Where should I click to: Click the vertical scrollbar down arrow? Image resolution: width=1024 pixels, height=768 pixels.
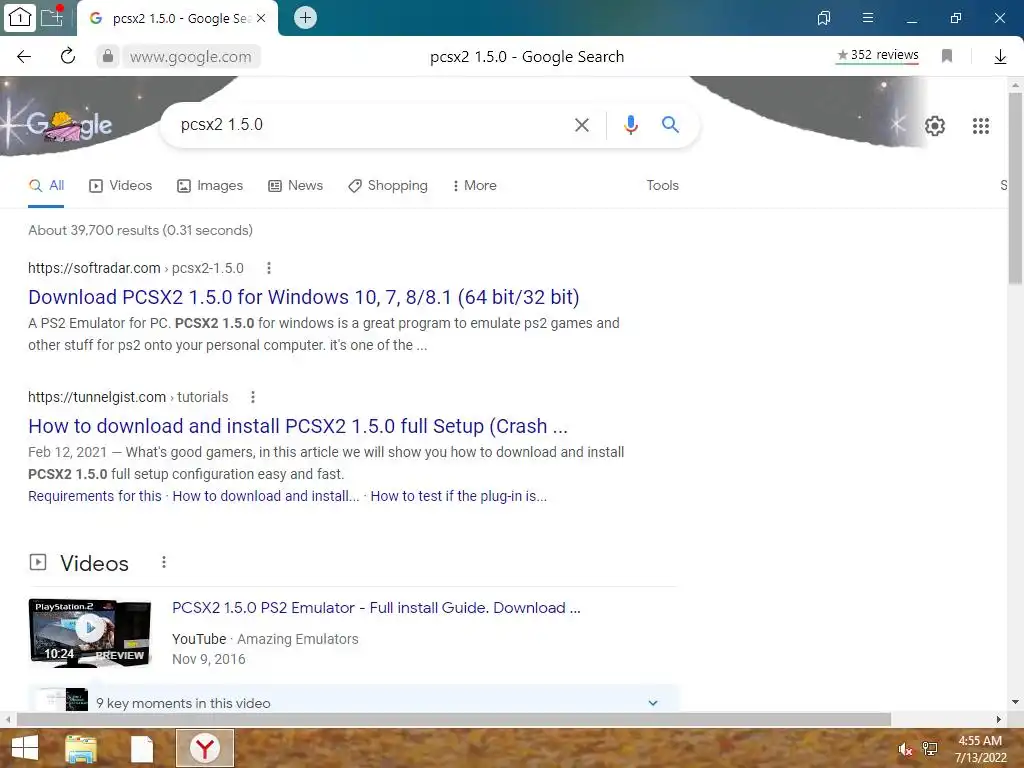coord(1015,703)
